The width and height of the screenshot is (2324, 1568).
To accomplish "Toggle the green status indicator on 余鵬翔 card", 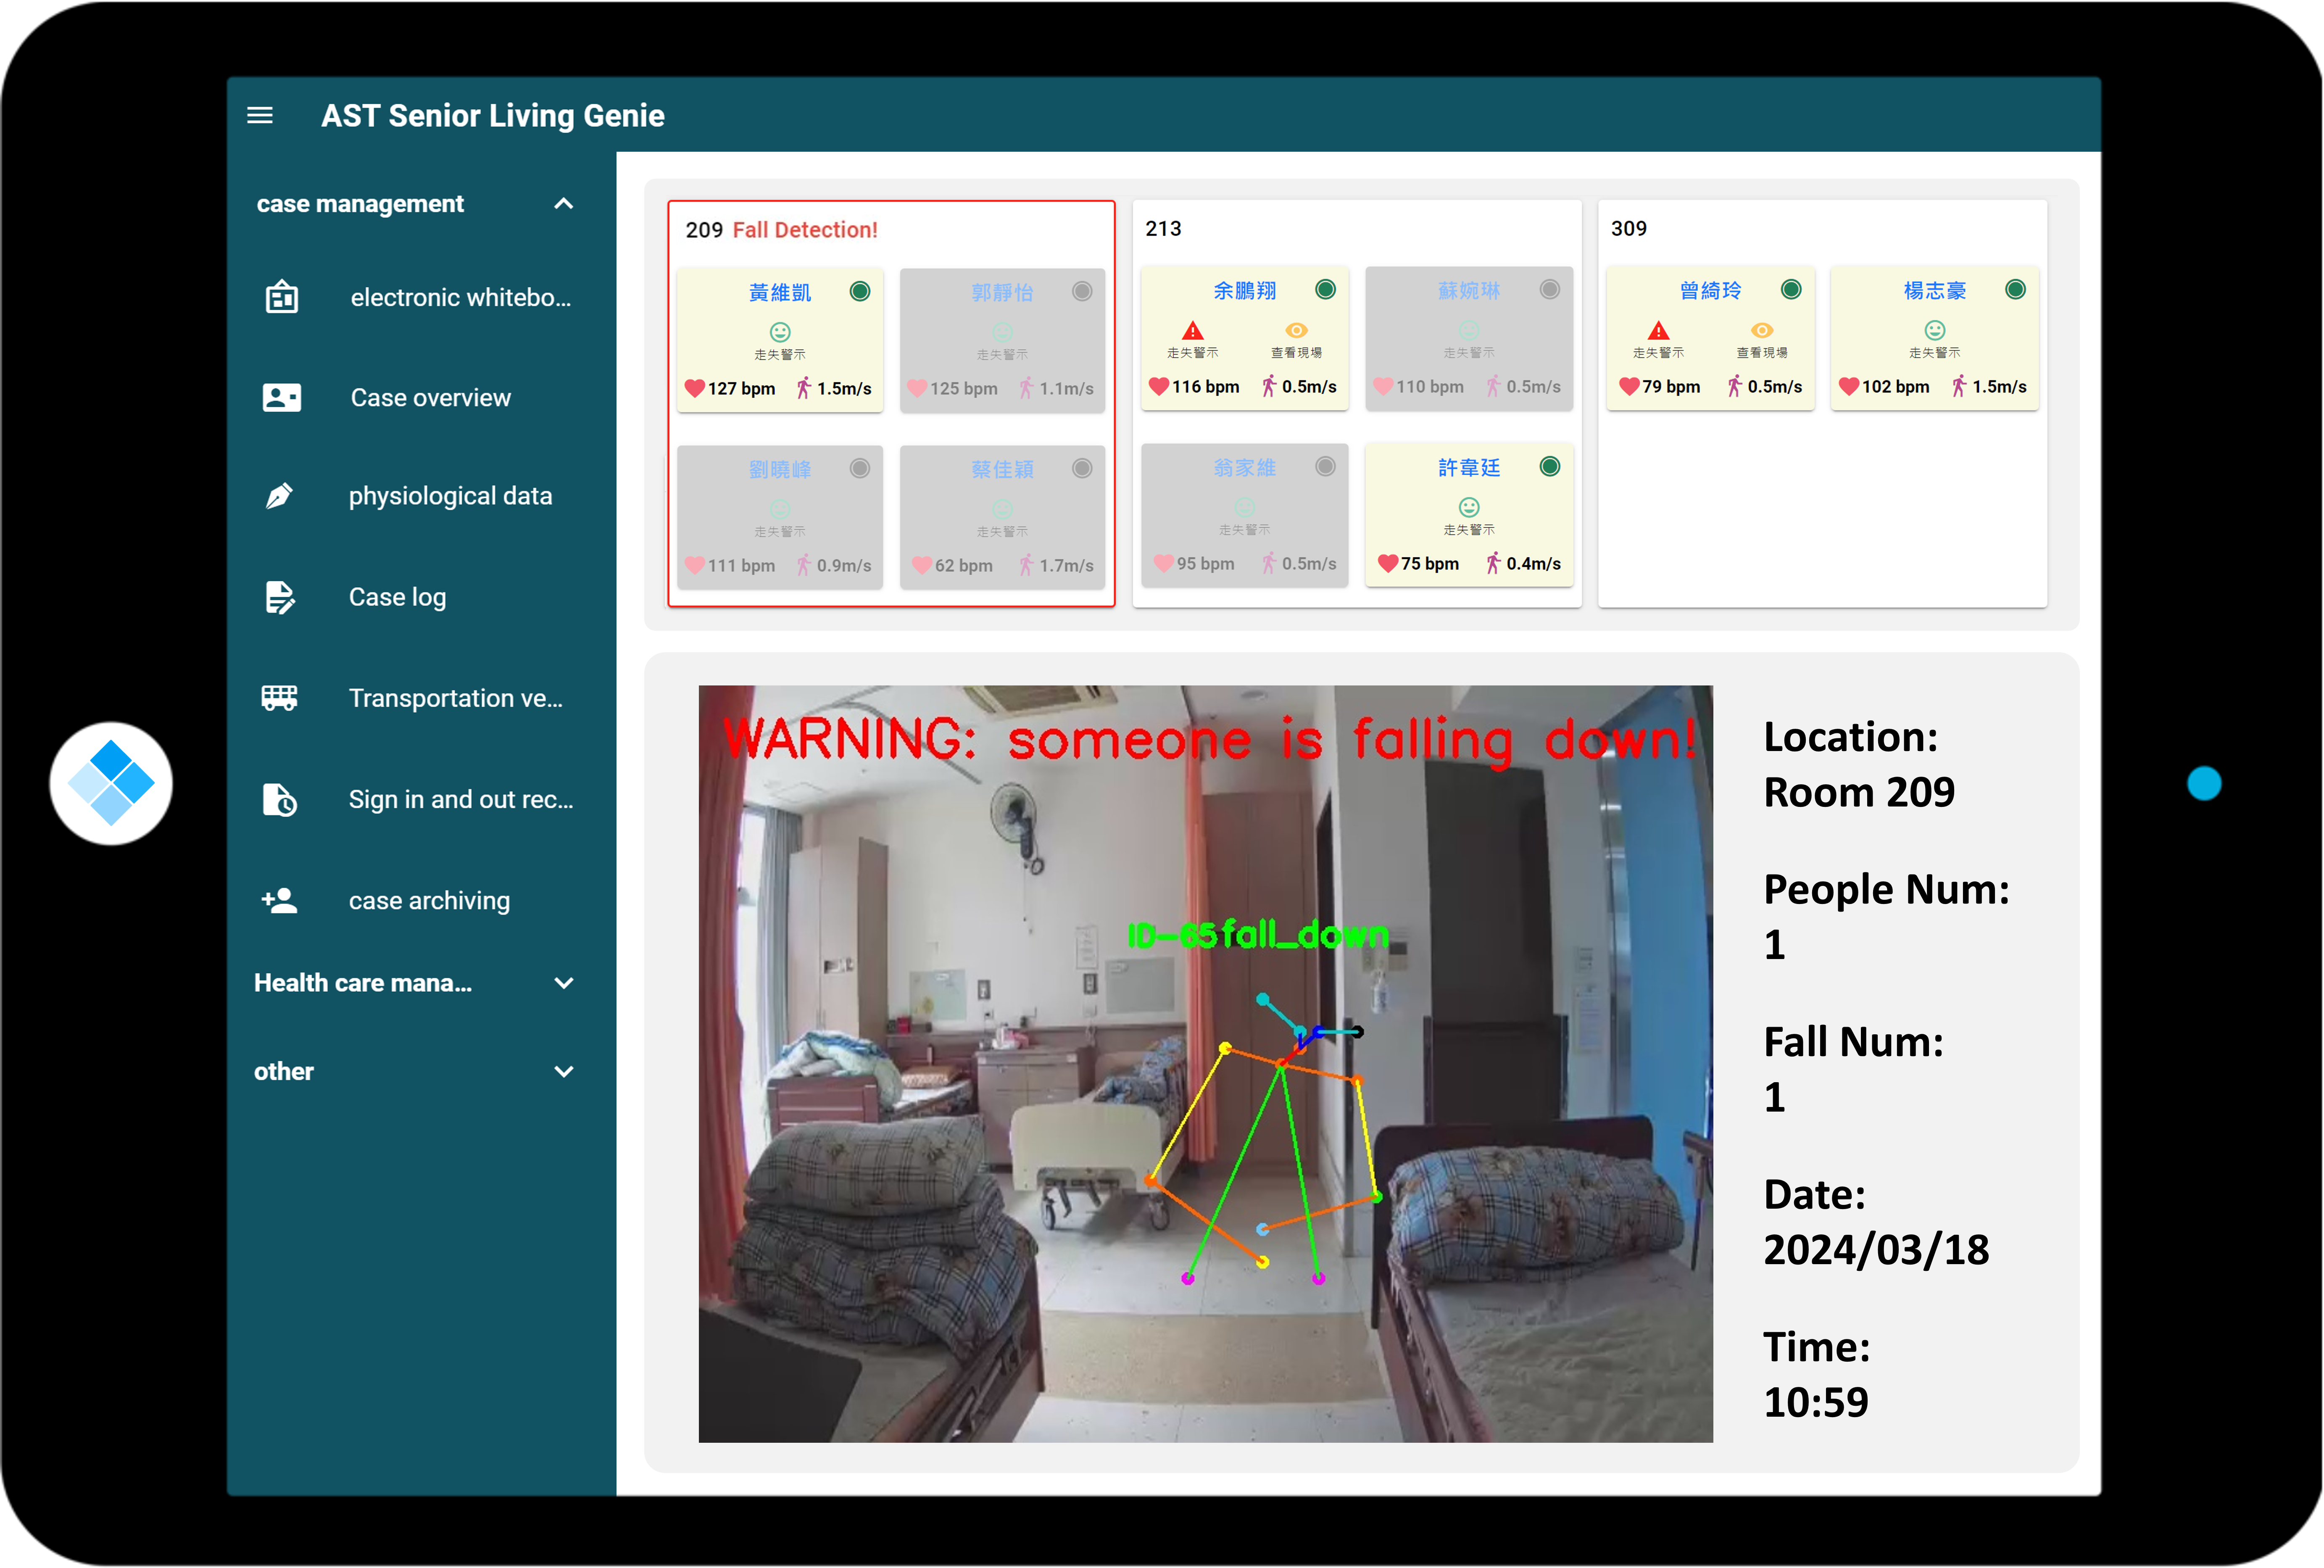I will [x=1325, y=289].
